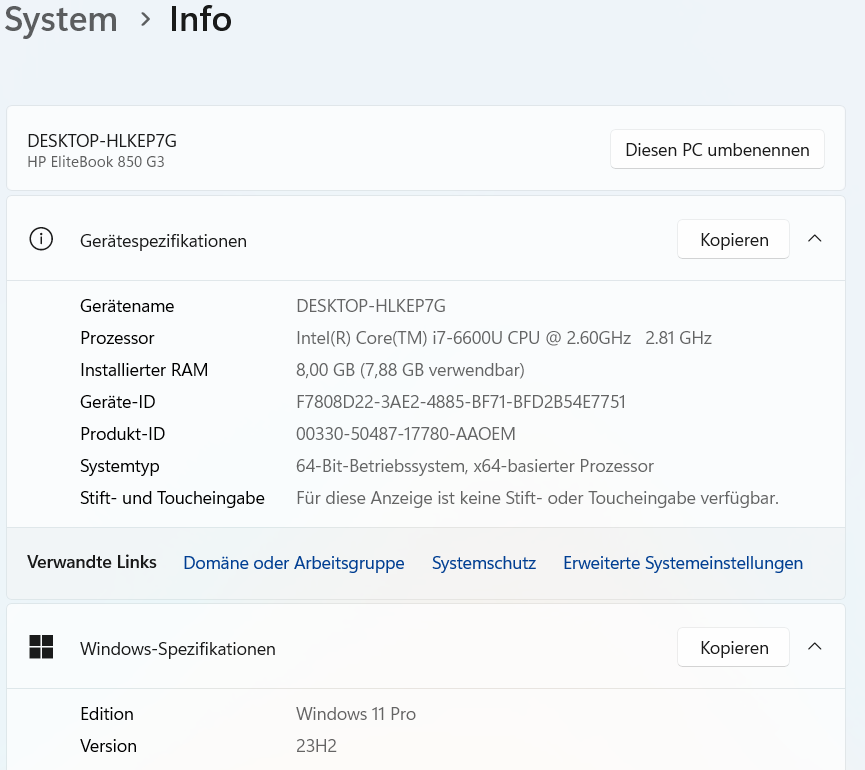Click the breadcrumb arrow between System and Info
This screenshot has width=865, height=770.
point(146,20)
